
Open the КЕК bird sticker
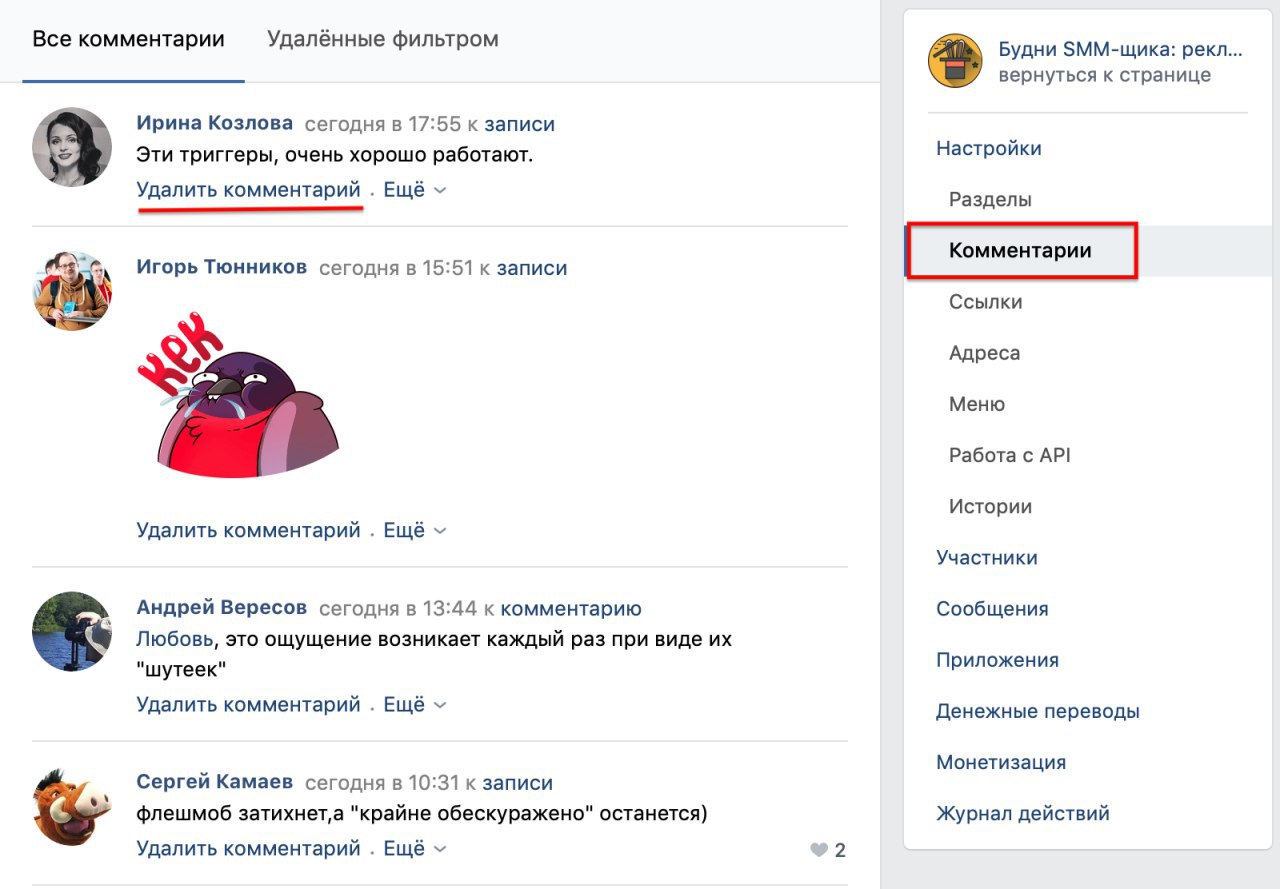tap(238, 395)
